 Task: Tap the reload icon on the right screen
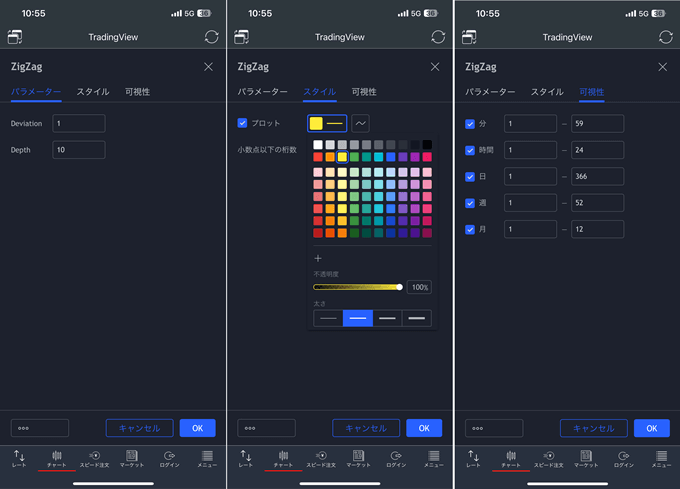(666, 37)
